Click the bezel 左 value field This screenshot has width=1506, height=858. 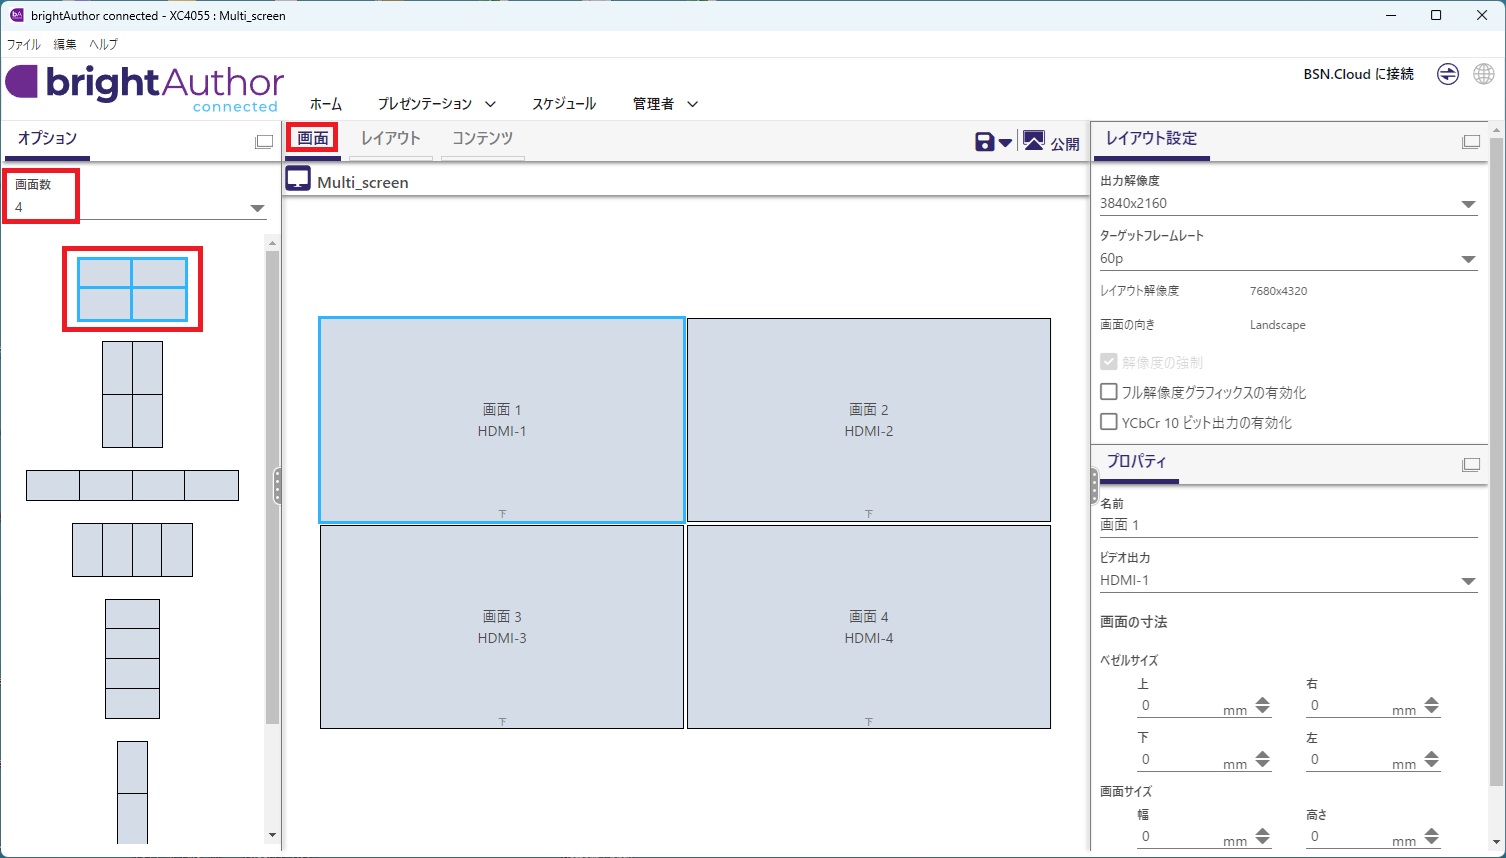[x=1347, y=760]
